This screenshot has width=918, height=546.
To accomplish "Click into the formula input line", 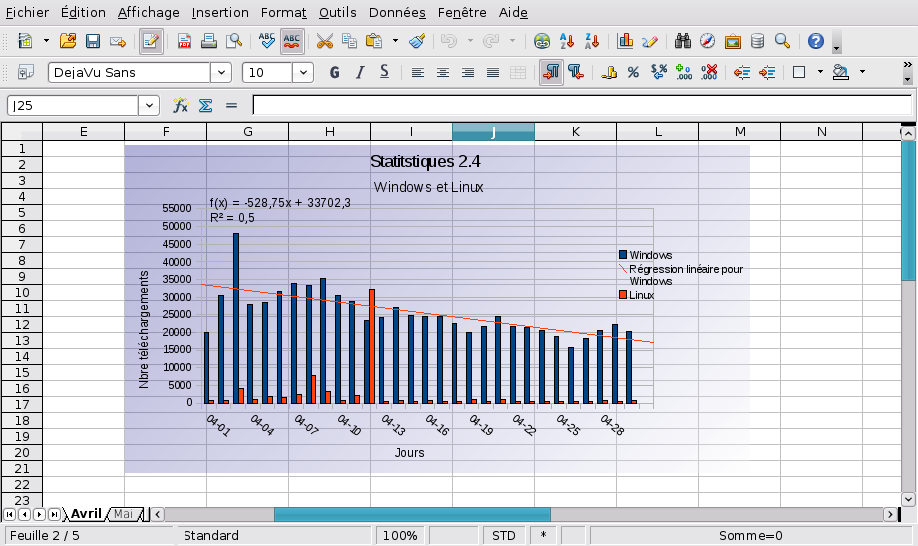I will pos(582,105).
